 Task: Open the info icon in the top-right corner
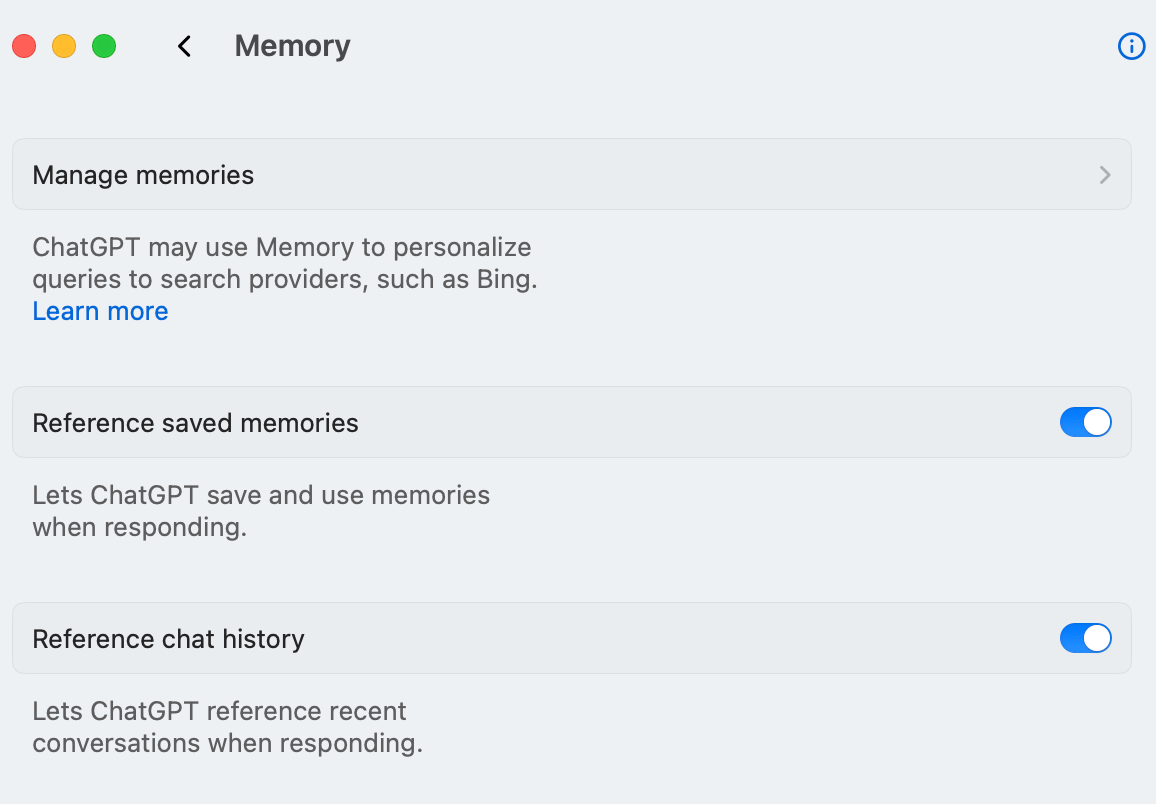coord(1131,46)
